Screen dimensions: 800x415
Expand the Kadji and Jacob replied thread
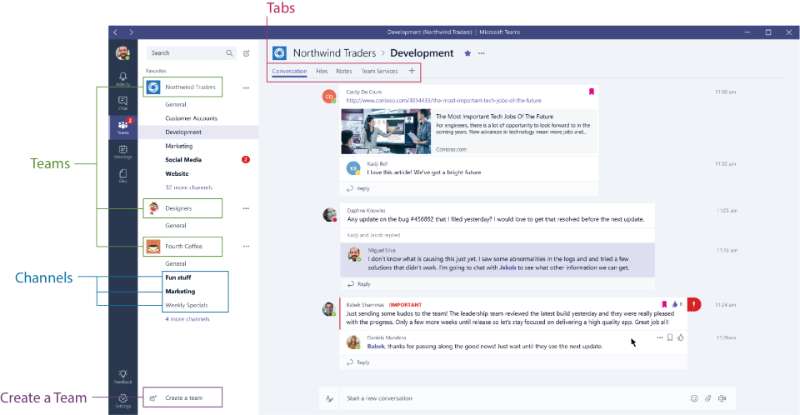pos(373,235)
